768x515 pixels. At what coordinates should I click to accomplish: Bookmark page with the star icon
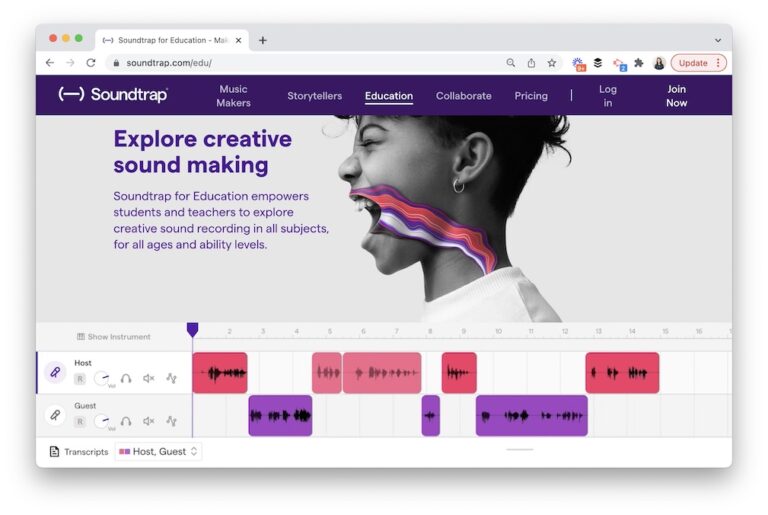551,63
